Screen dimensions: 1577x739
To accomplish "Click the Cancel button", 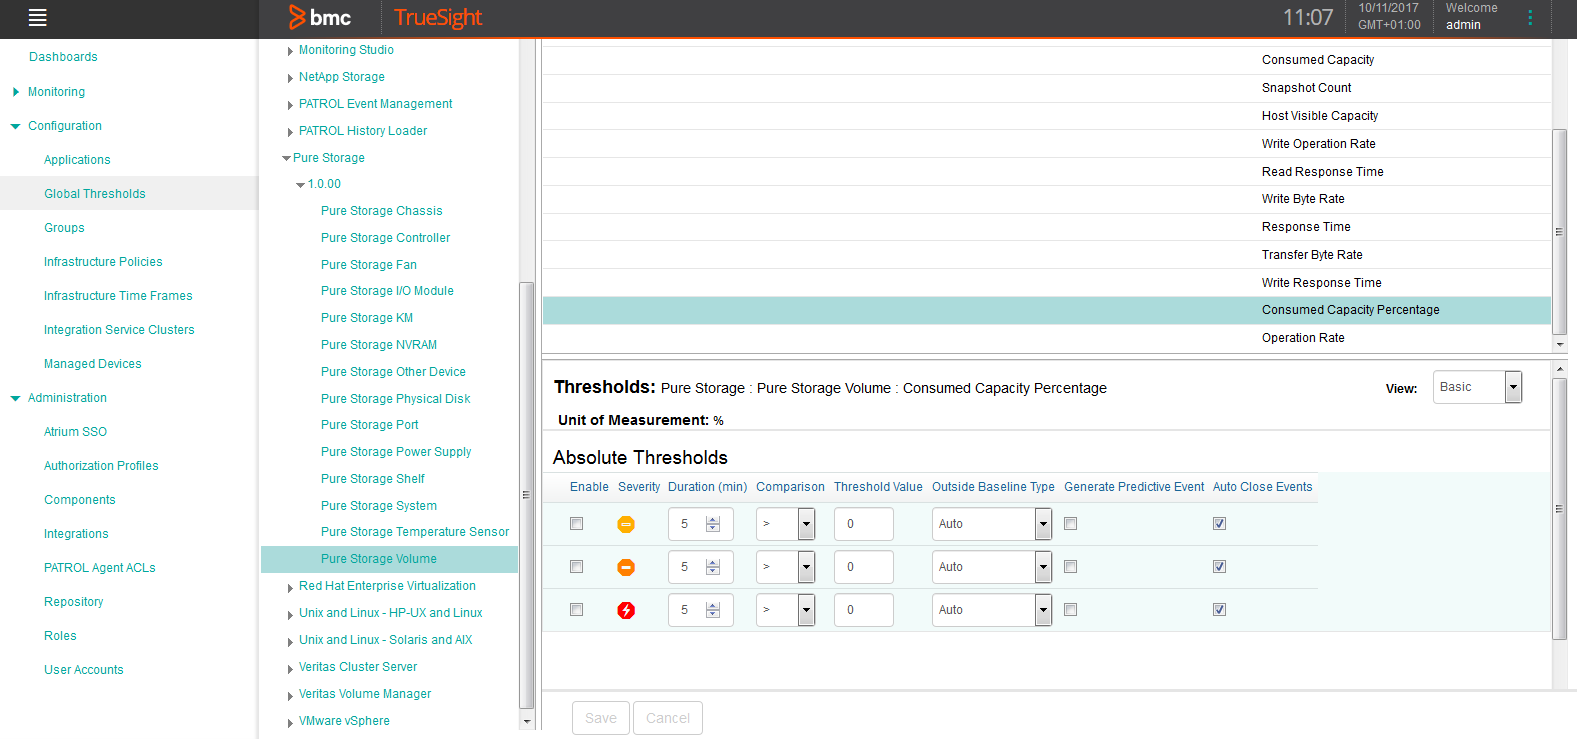I will [667, 718].
